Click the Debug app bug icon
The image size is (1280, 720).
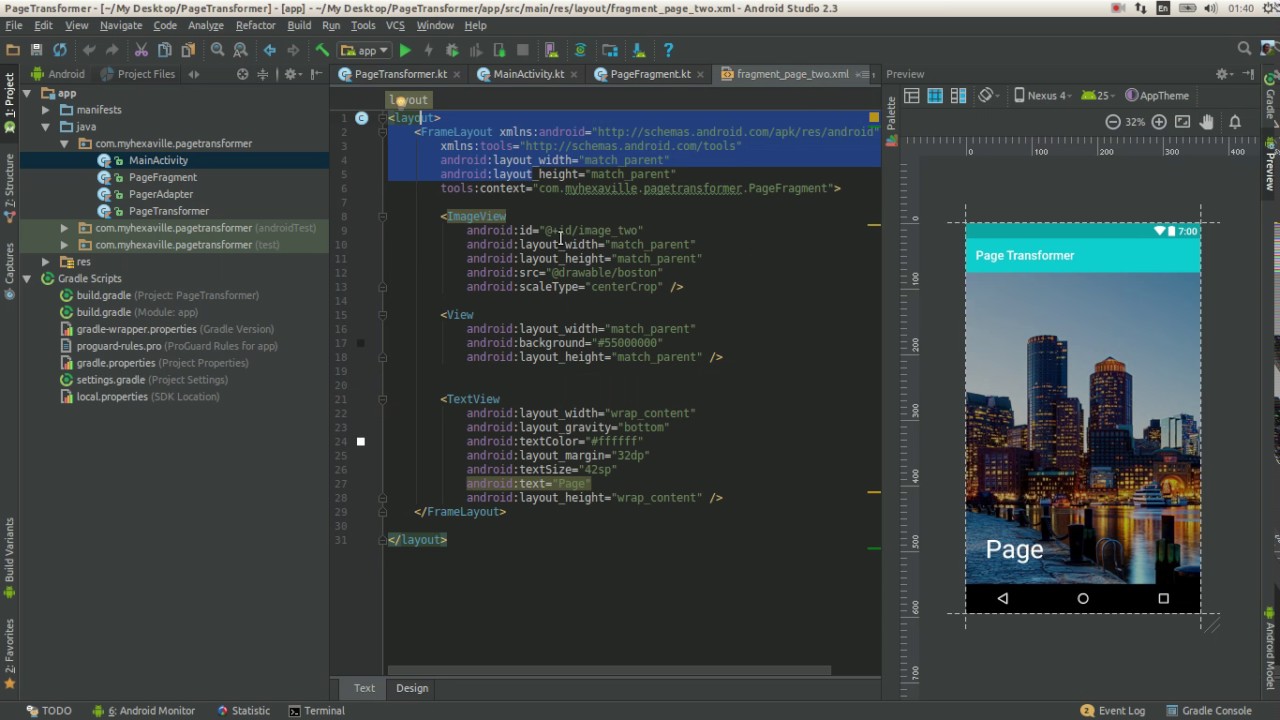click(x=452, y=50)
